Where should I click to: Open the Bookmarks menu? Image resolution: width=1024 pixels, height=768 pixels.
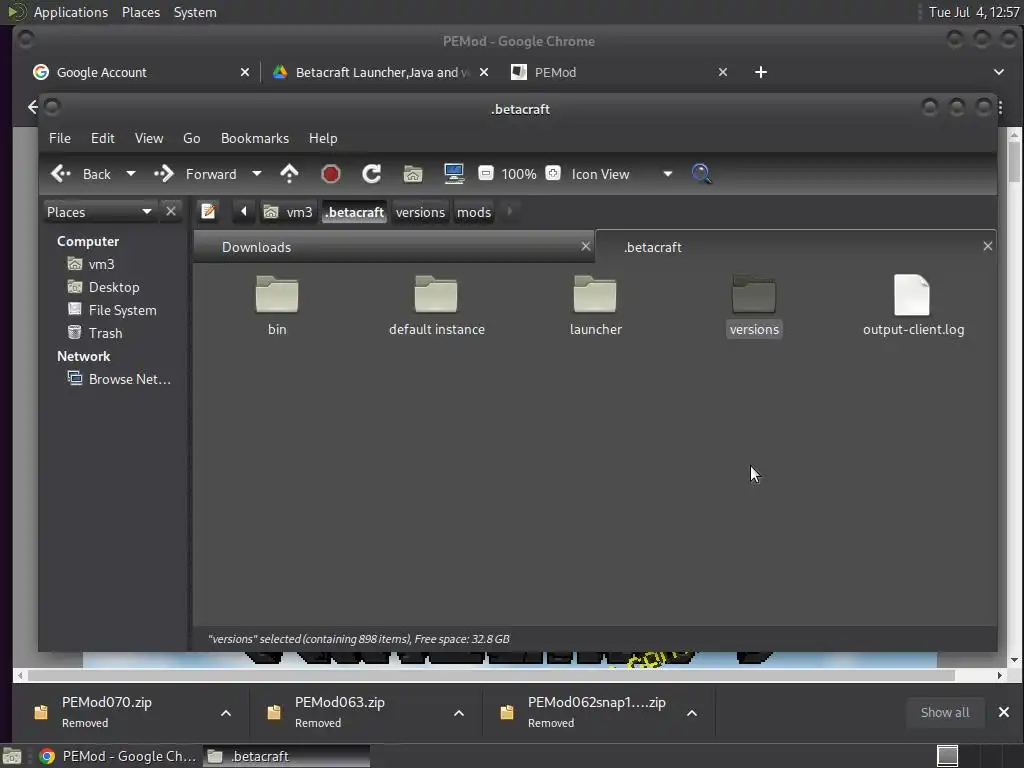pyautogui.click(x=255, y=138)
